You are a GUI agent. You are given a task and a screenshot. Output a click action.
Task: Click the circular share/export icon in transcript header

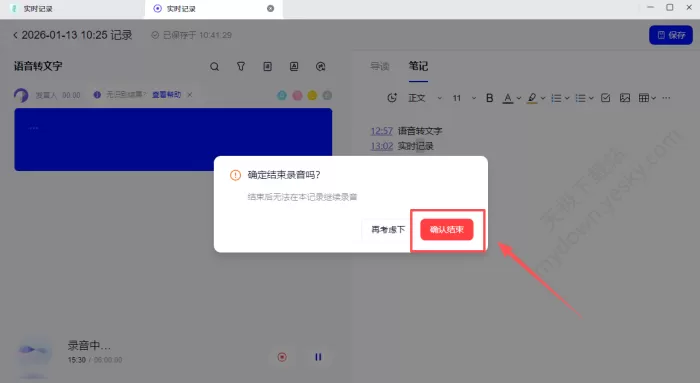click(x=321, y=67)
